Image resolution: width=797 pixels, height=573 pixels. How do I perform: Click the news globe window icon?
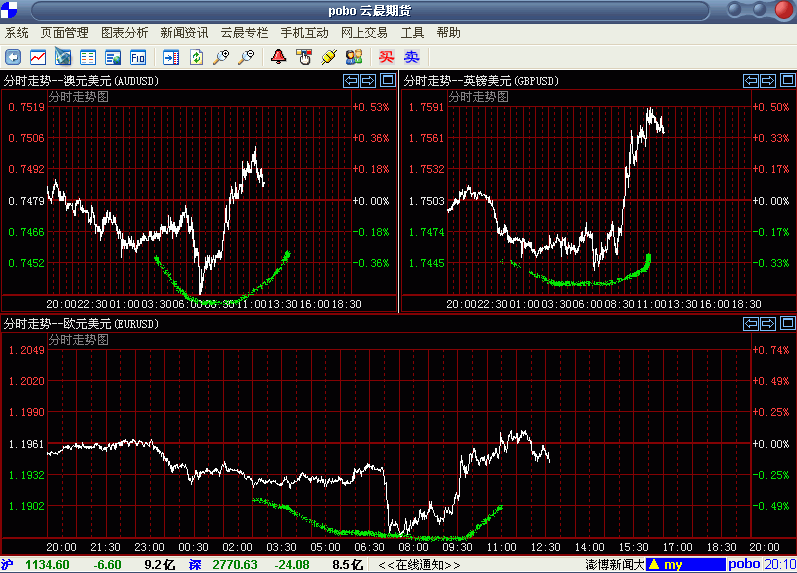coord(113,57)
